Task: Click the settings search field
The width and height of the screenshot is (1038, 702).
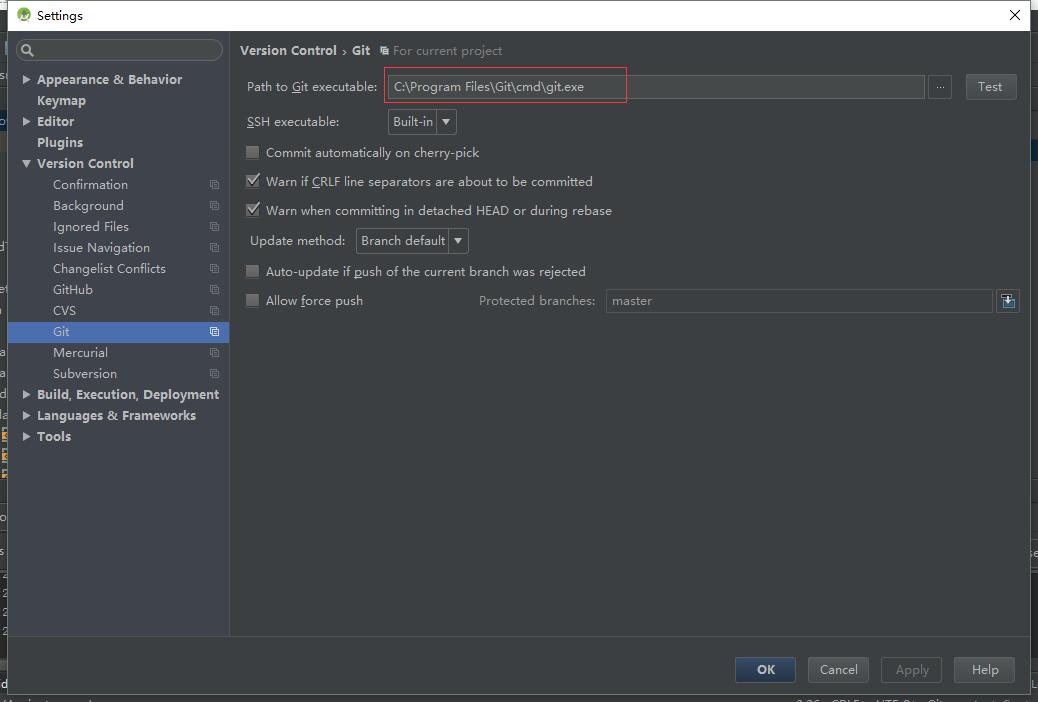Action: click(x=119, y=50)
